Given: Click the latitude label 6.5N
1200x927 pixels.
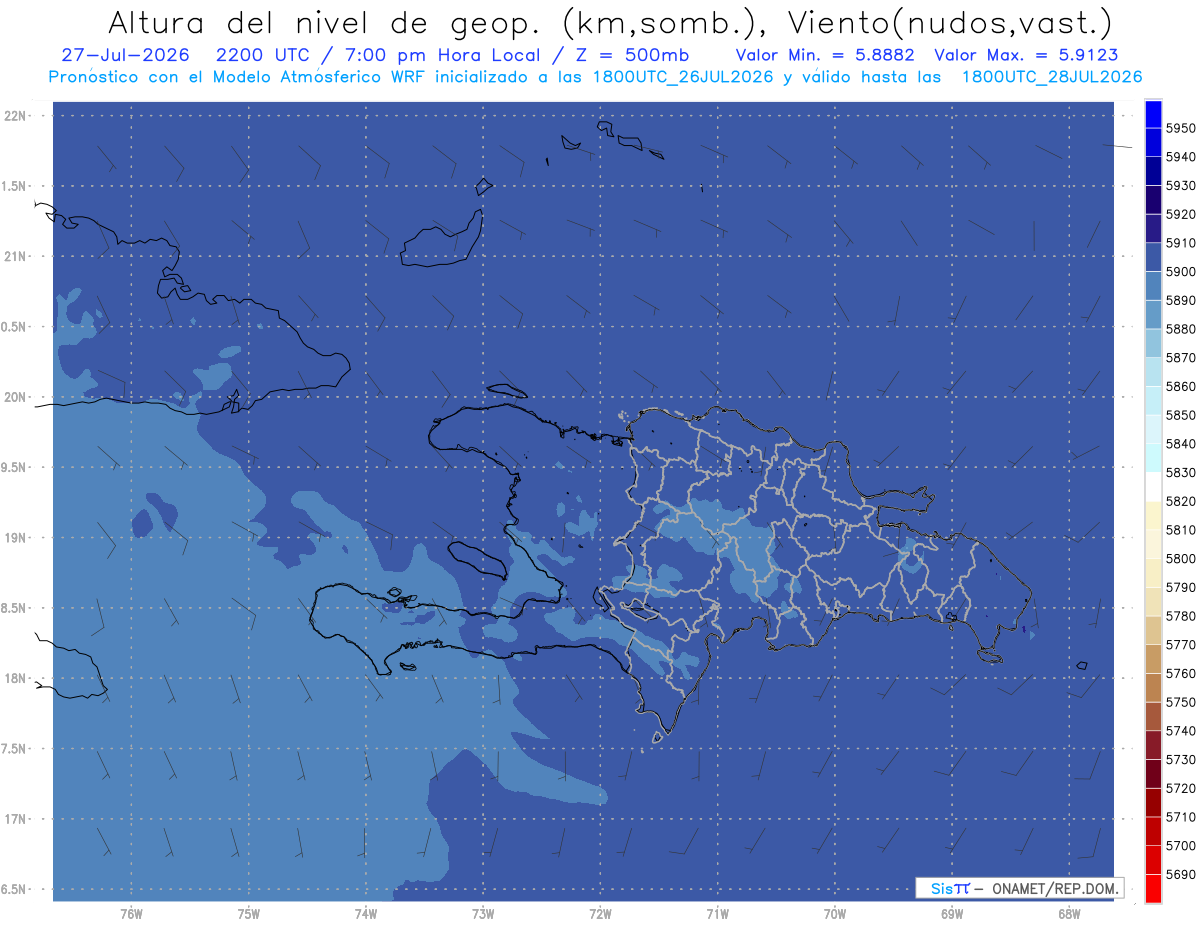Looking at the screenshot, I should click(x=14, y=889).
